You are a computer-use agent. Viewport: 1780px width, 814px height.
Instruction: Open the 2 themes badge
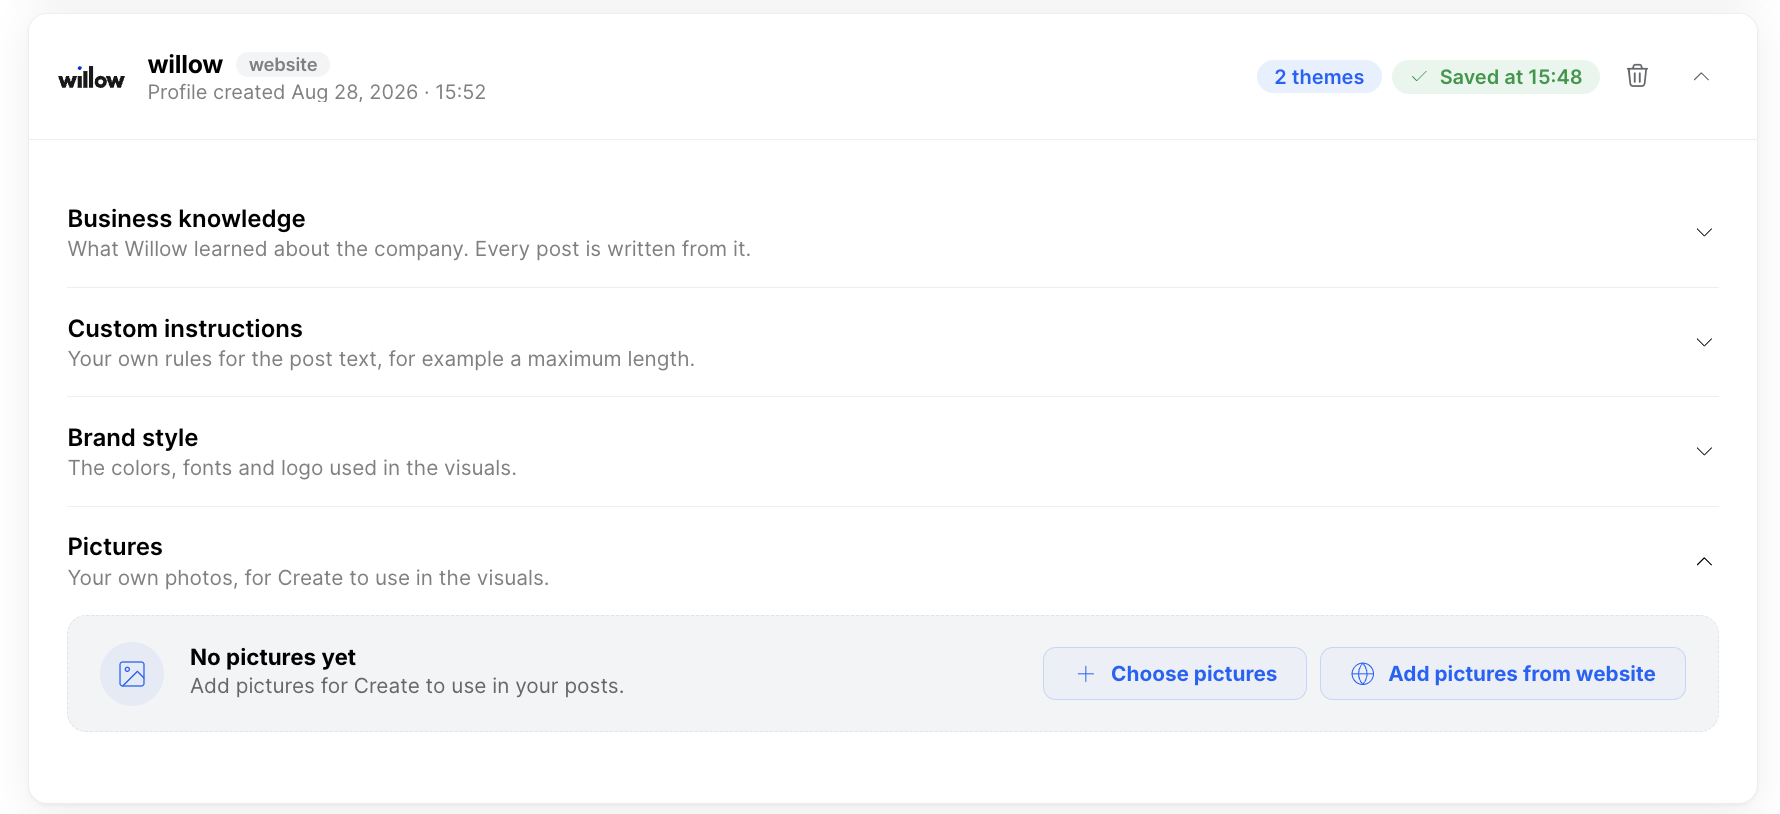[1319, 77]
